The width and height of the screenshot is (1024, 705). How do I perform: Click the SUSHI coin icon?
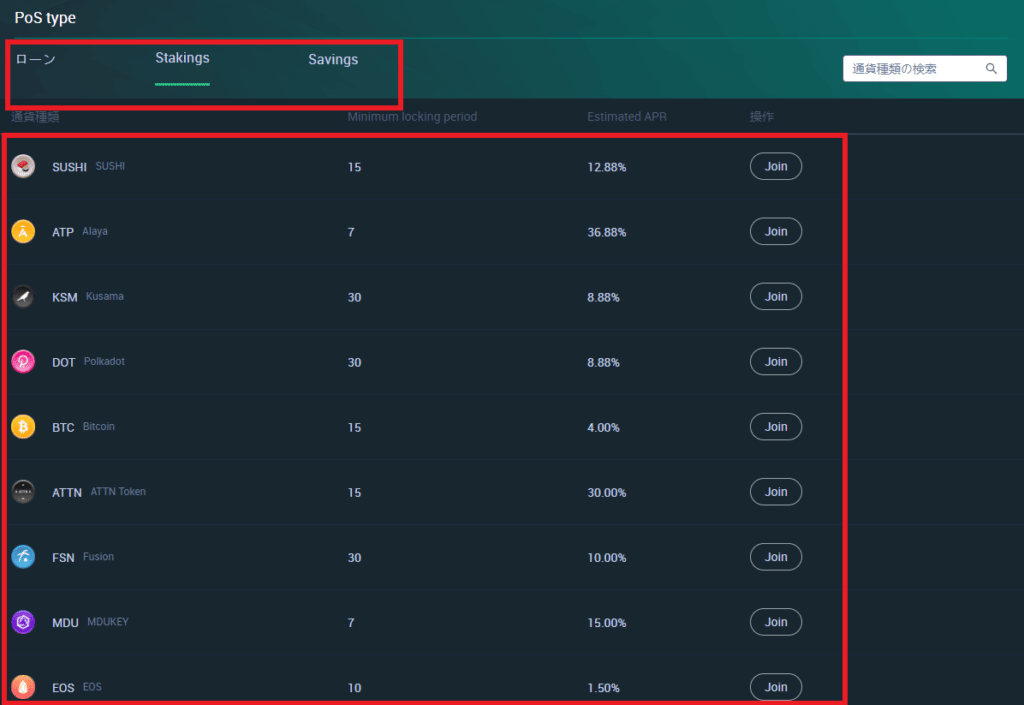pos(23,166)
